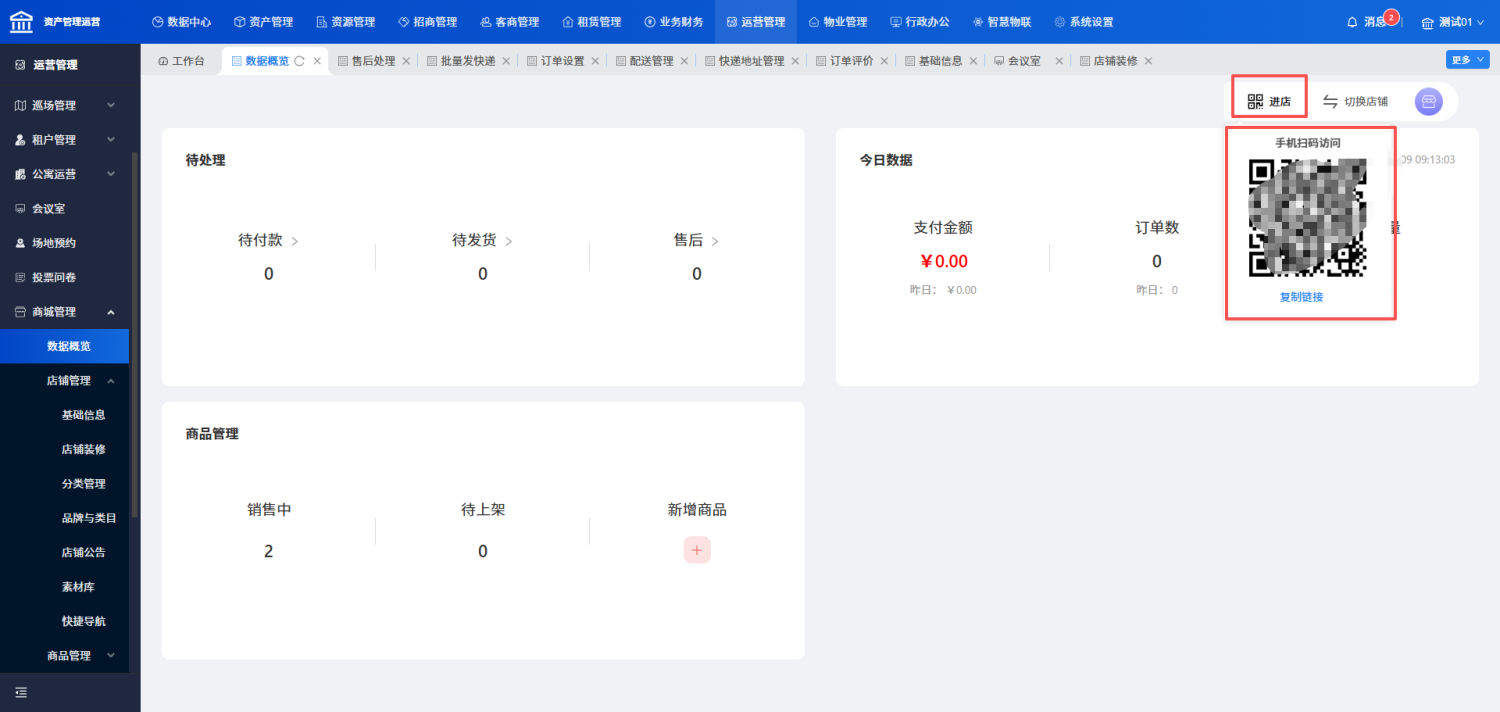Viewport: 1500px width, 712px height.
Task: Click the 销售中 count 2
Action: (x=268, y=551)
